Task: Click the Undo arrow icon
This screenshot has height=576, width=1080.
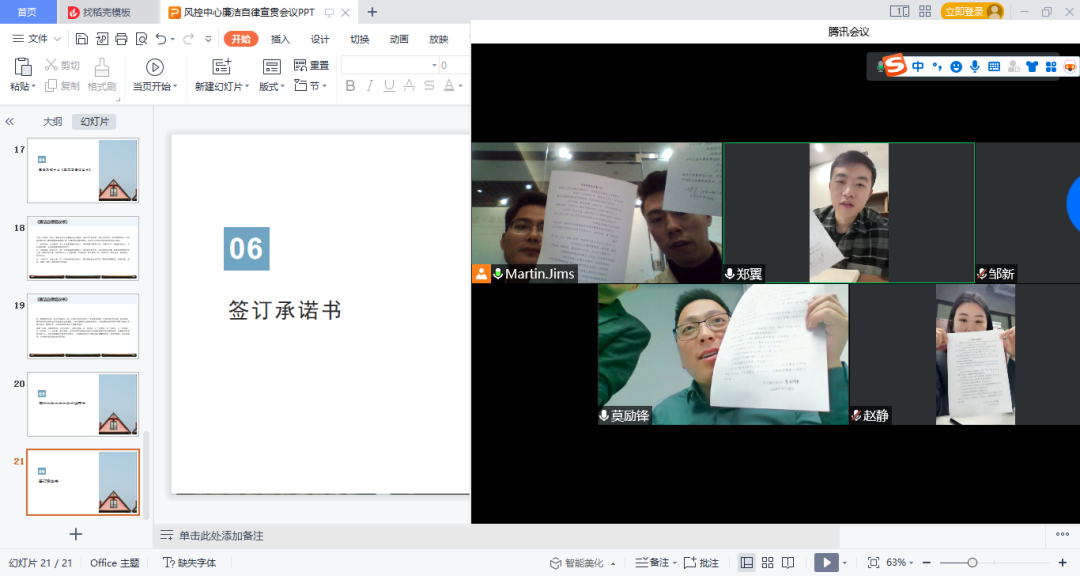Action: coord(161,39)
